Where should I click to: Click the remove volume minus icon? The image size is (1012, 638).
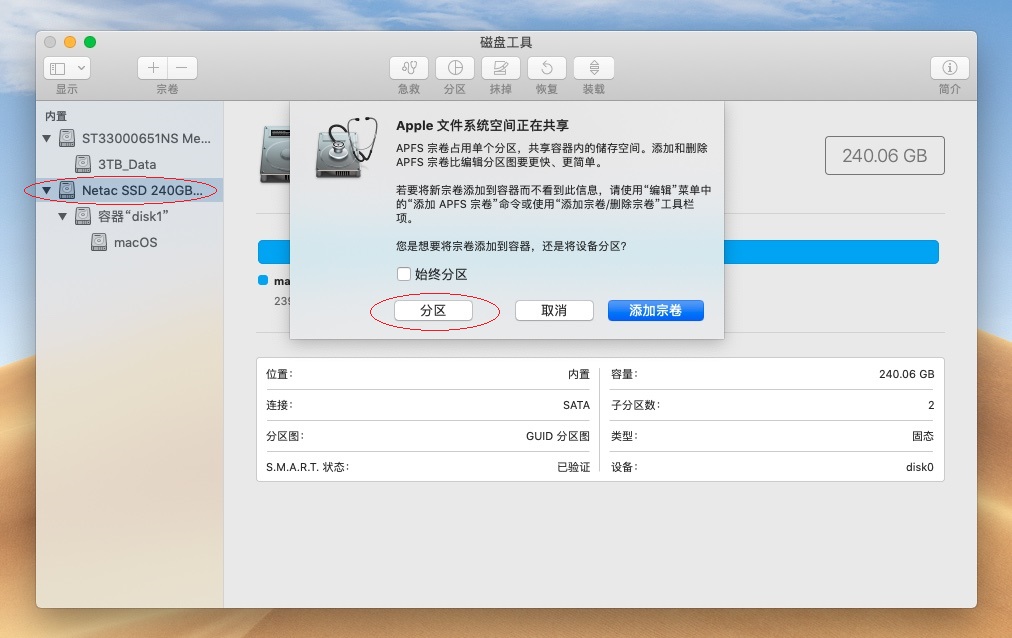click(180, 68)
